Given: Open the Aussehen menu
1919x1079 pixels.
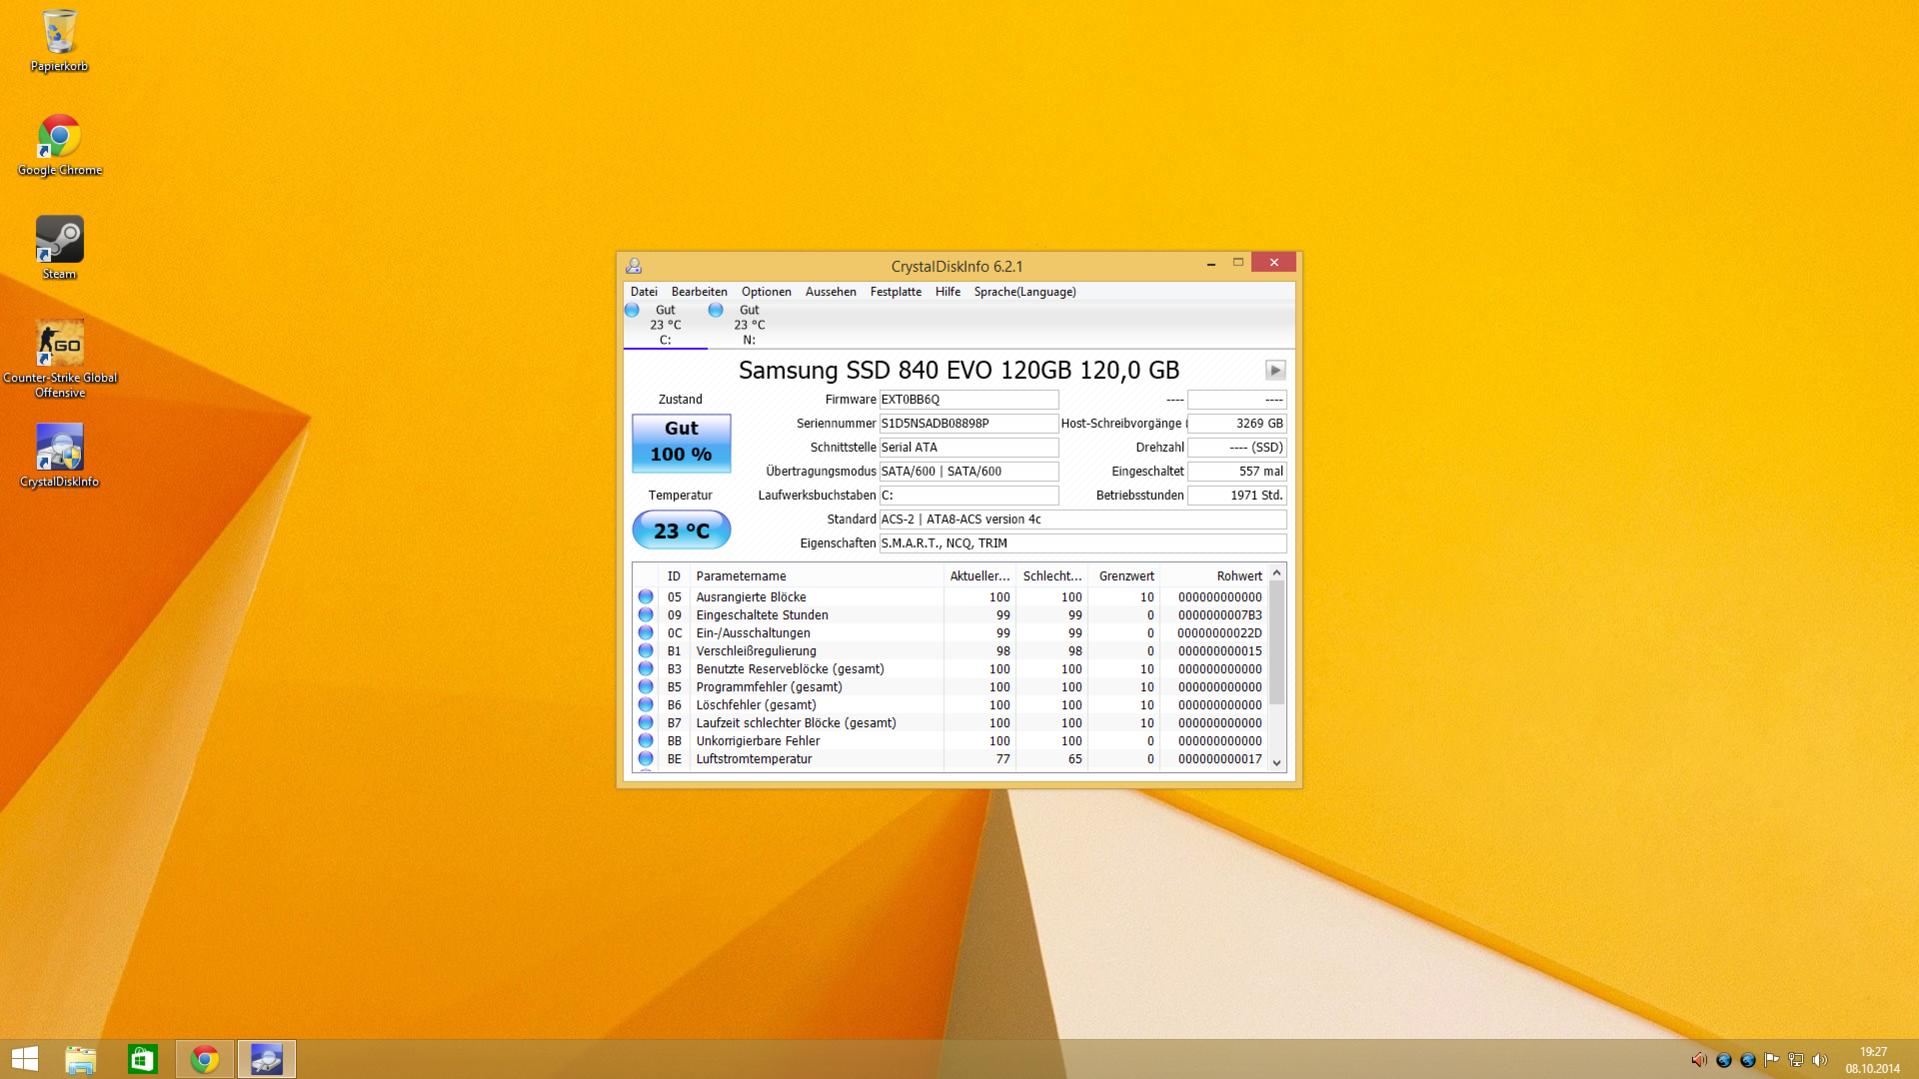Looking at the screenshot, I should pos(831,292).
